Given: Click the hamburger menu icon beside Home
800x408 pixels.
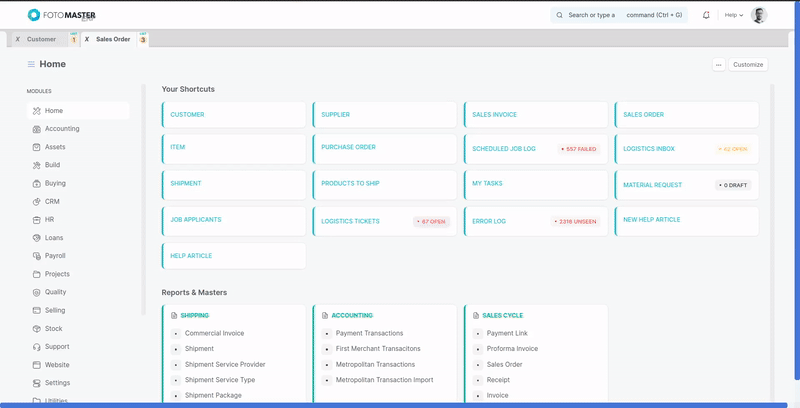Looking at the screenshot, I should [x=31, y=64].
